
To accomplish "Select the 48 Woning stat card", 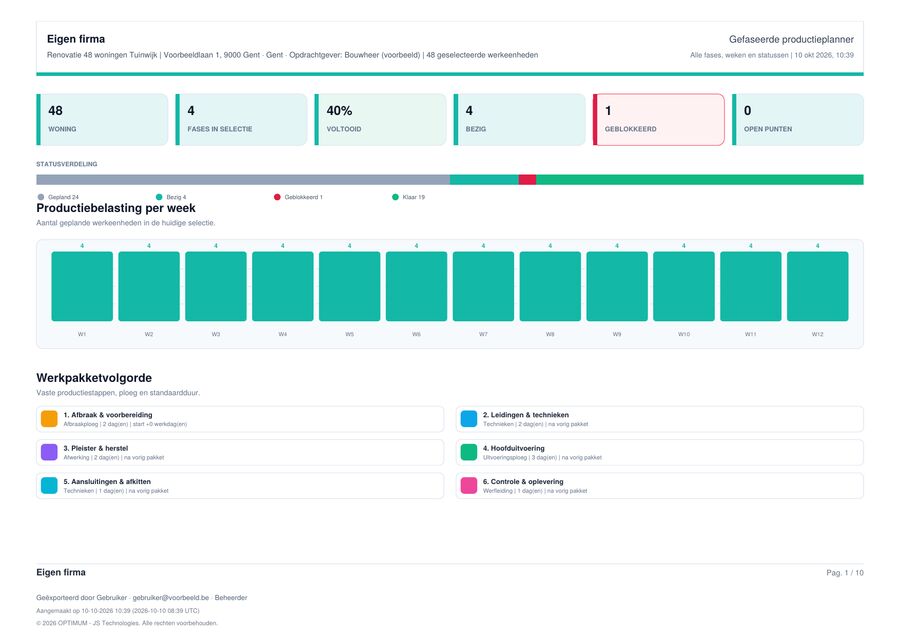I will coord(102,119).
